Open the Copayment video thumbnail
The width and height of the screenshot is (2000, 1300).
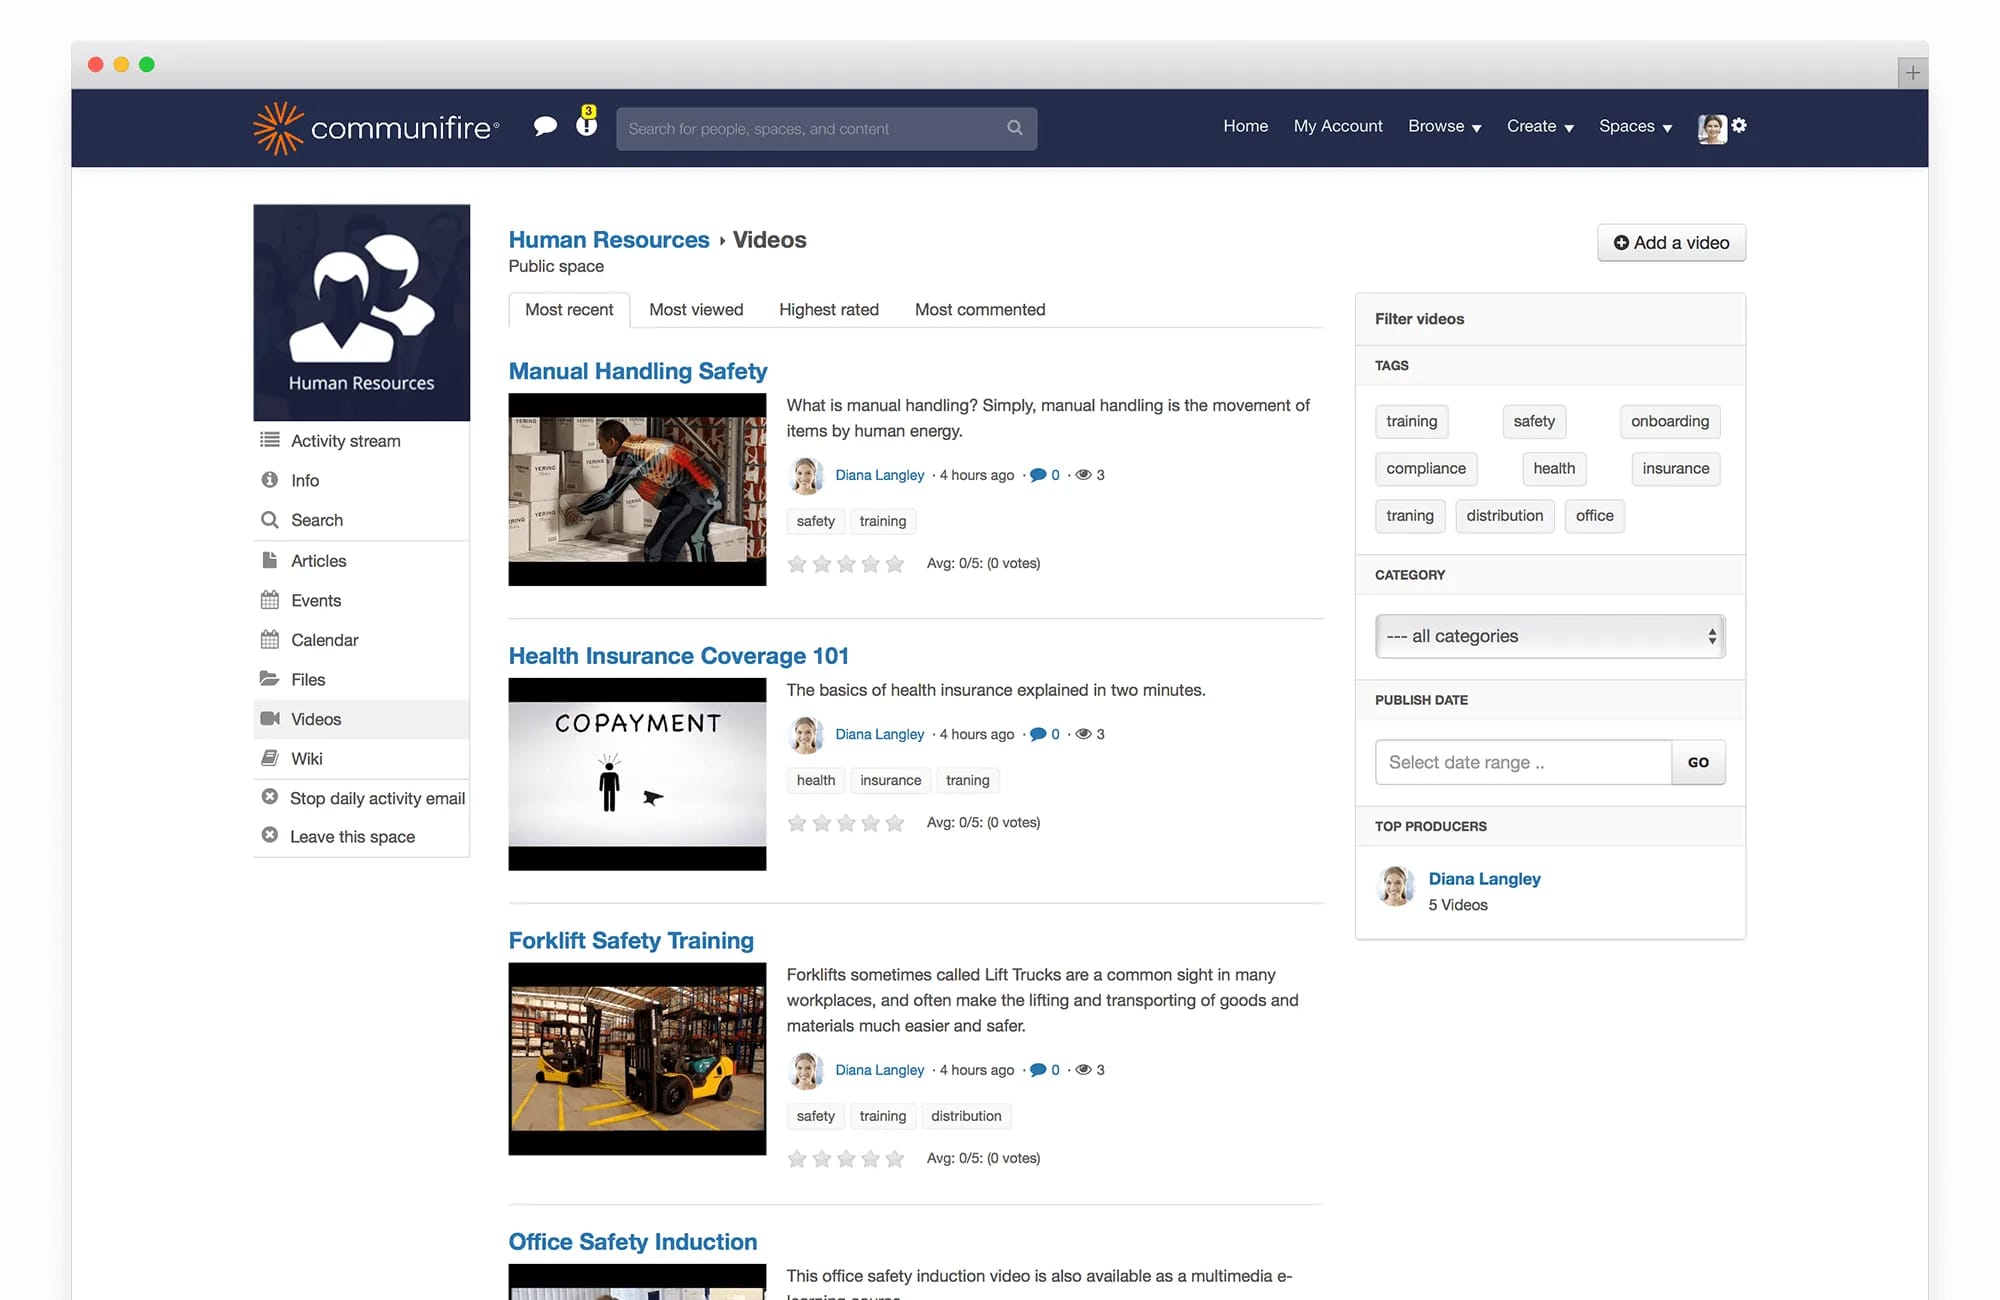[x=637, y=774]
